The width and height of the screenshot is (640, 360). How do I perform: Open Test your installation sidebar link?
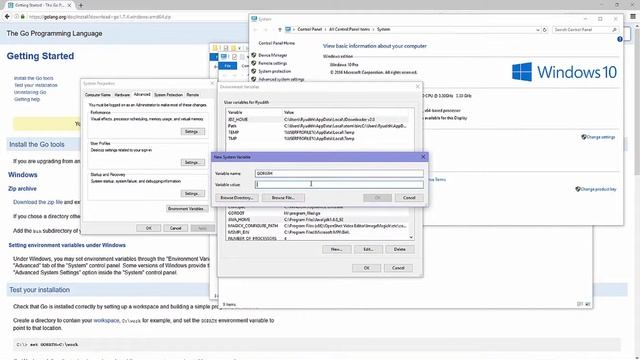click(x=36, y=85)
